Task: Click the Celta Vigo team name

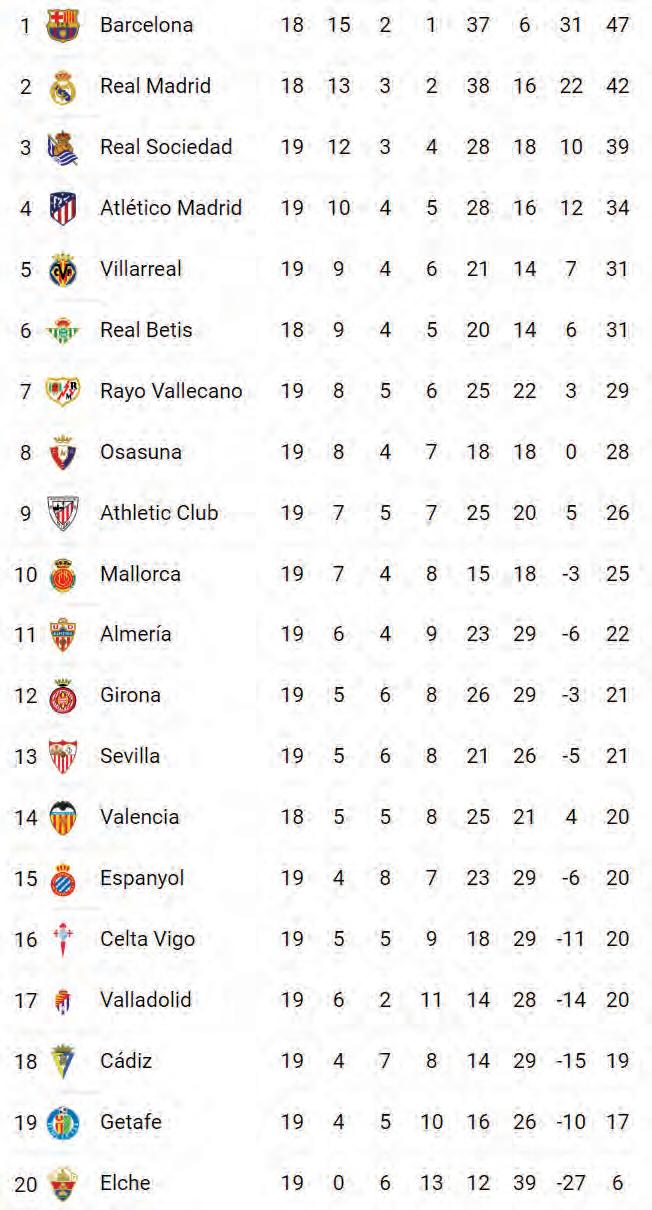Action: [148, 939]
